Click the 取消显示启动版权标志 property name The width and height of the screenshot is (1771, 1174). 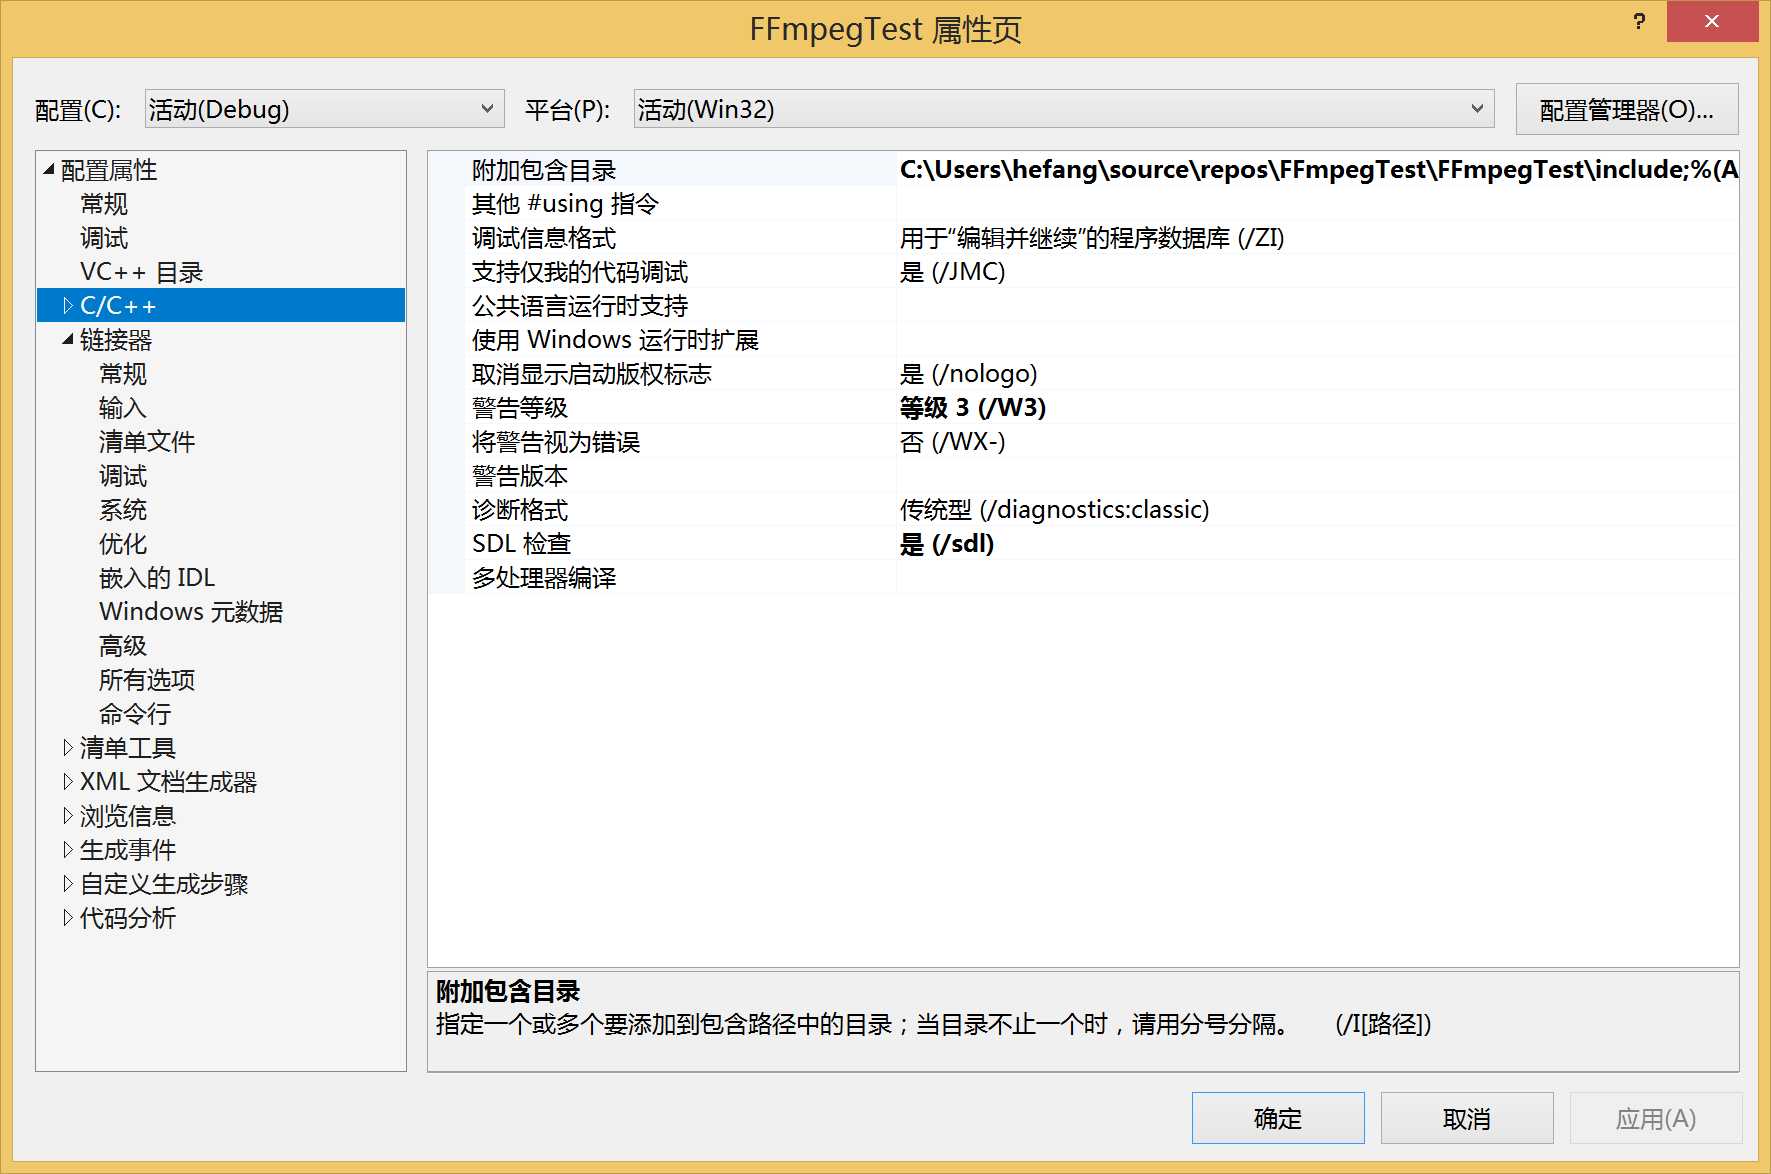(x=592, y=374)
